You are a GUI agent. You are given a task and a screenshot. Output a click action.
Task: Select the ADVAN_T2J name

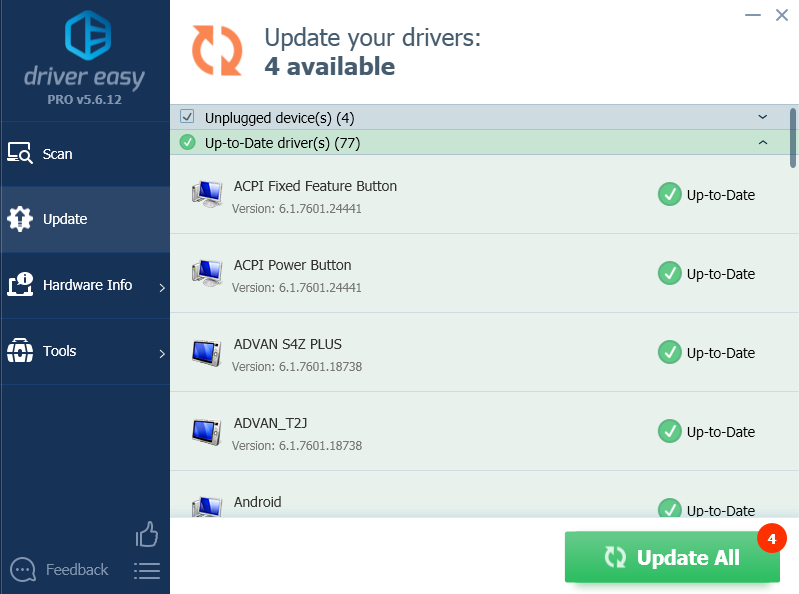pos(271,423)
